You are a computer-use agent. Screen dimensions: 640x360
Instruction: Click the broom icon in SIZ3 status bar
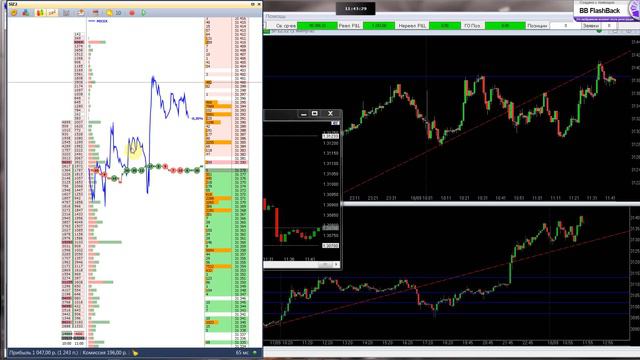click(135, 353)
